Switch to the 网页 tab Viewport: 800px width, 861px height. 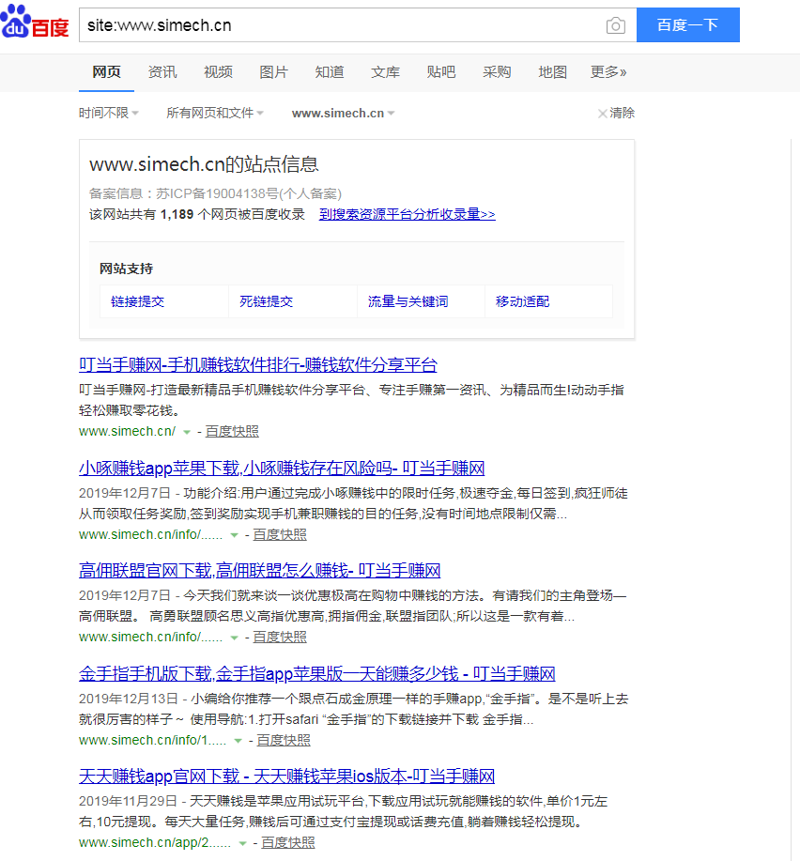tap(107, 72)
